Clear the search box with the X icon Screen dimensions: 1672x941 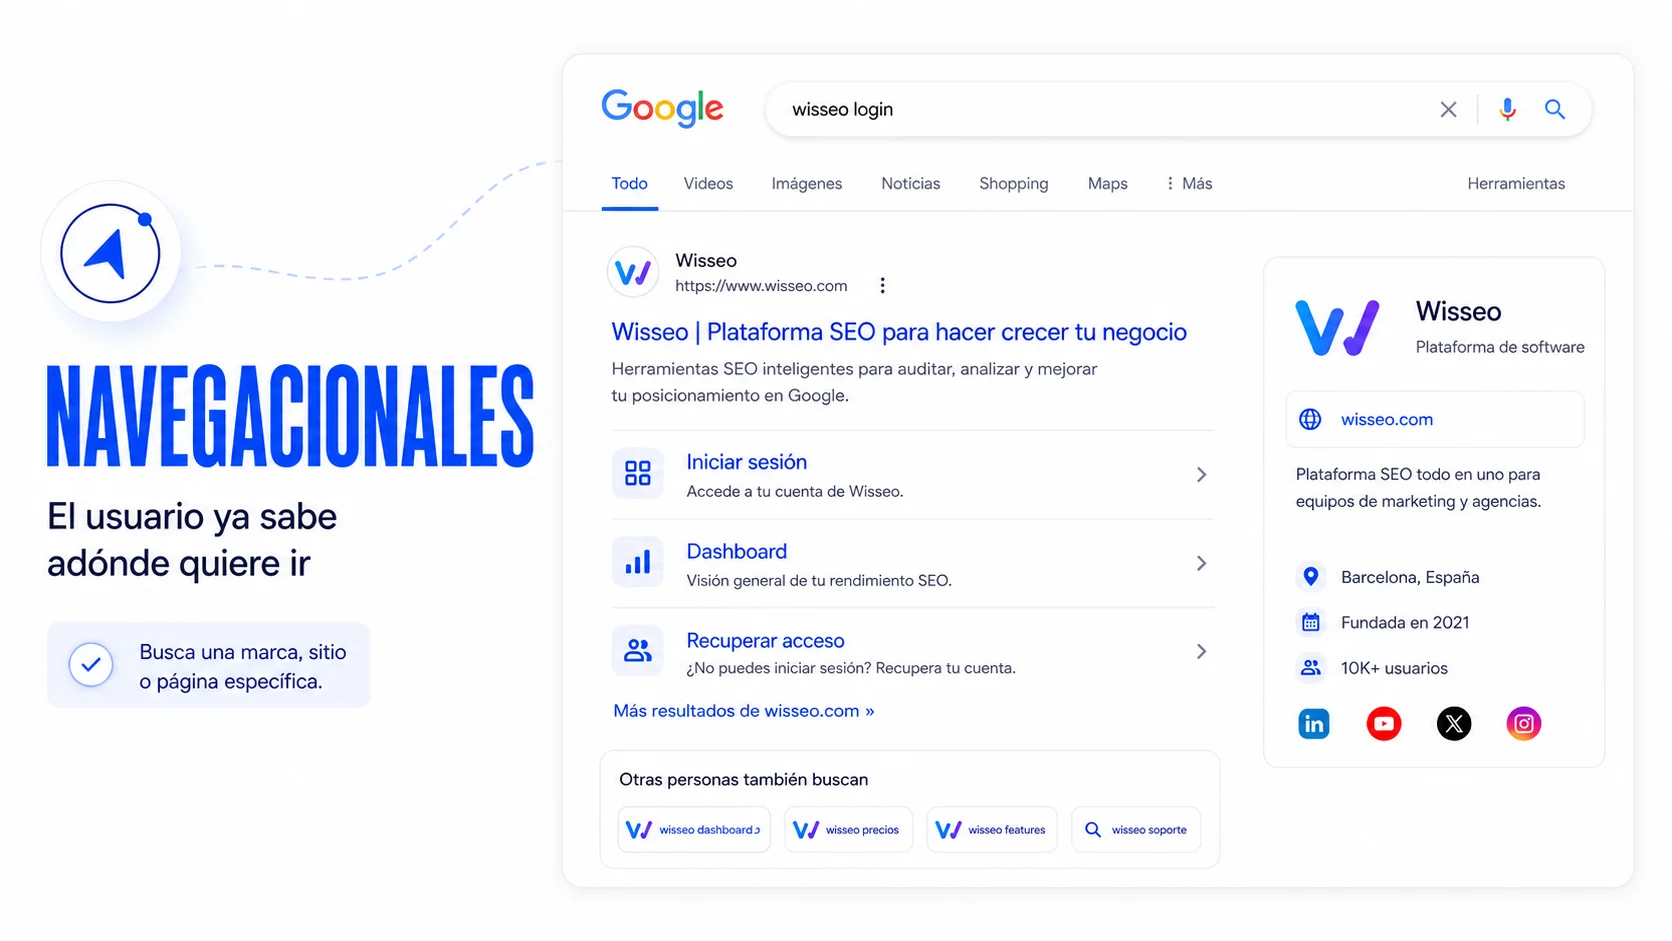(1448, 109)
